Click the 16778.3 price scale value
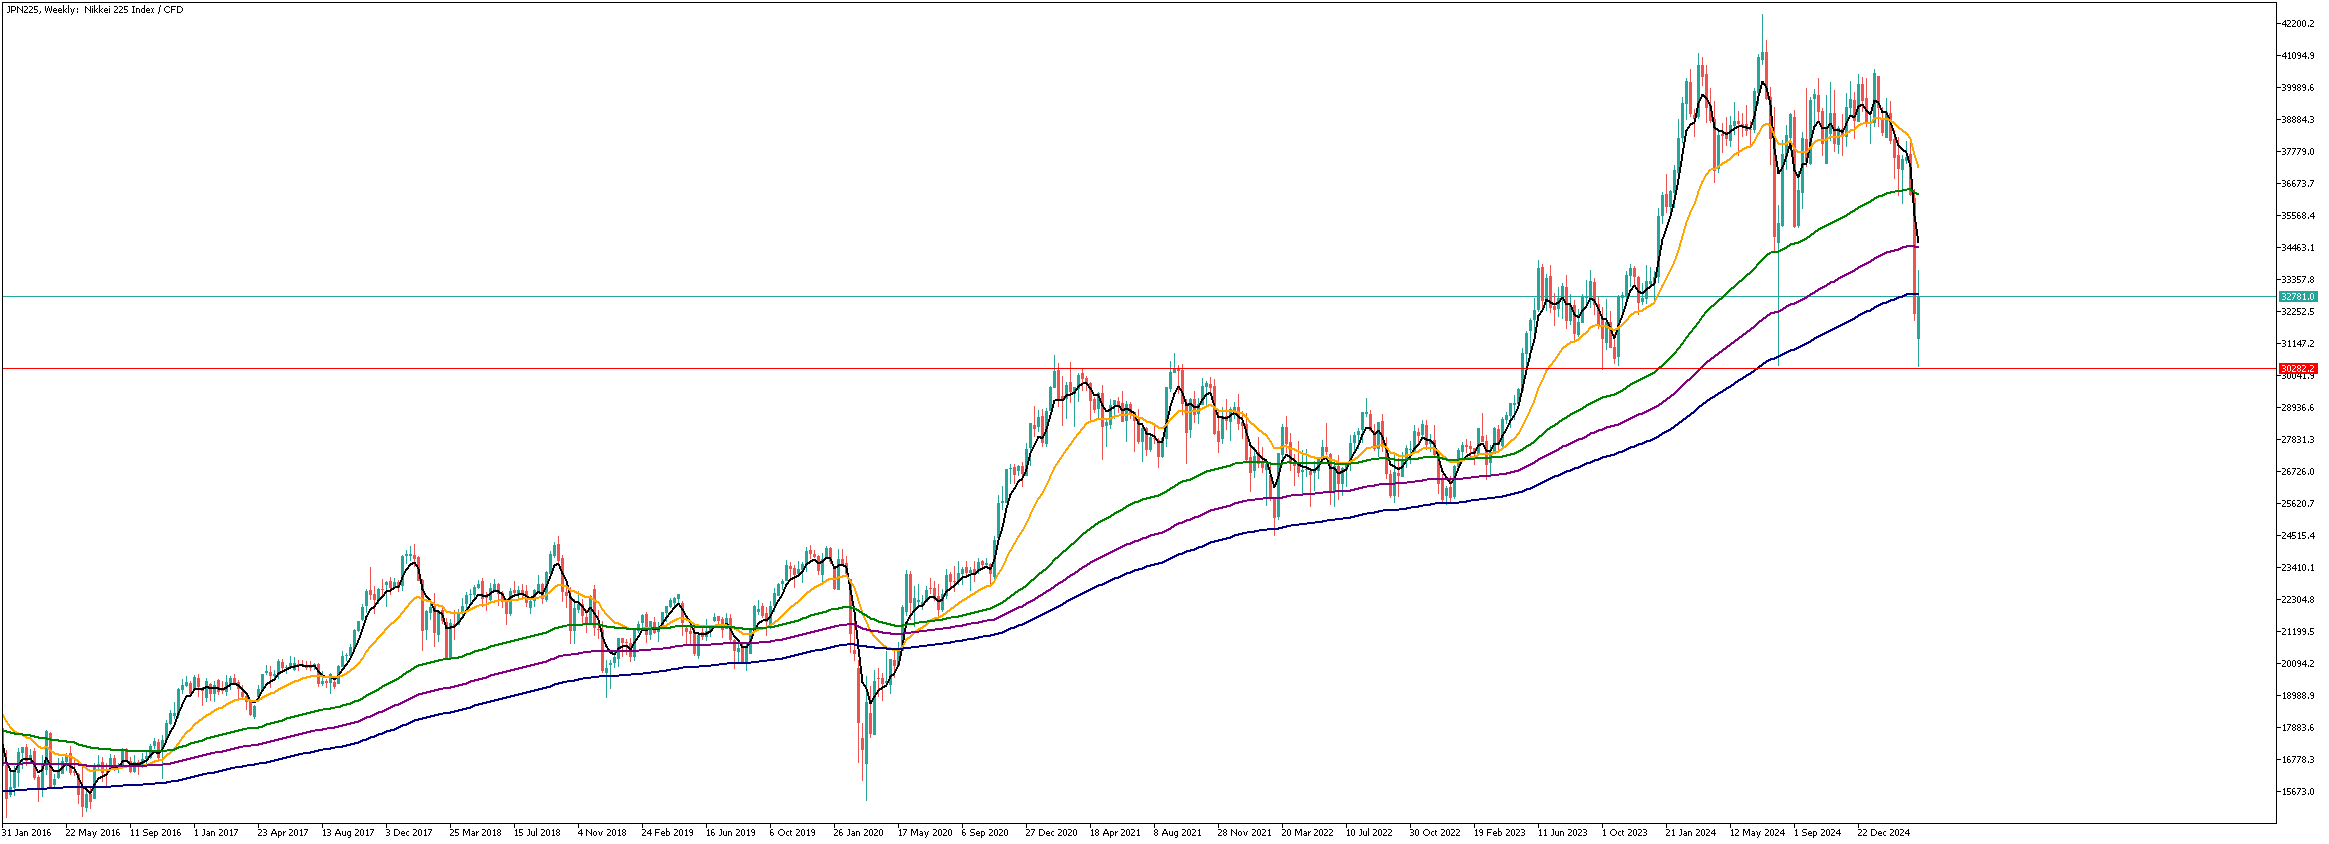 pos(2297,760)
